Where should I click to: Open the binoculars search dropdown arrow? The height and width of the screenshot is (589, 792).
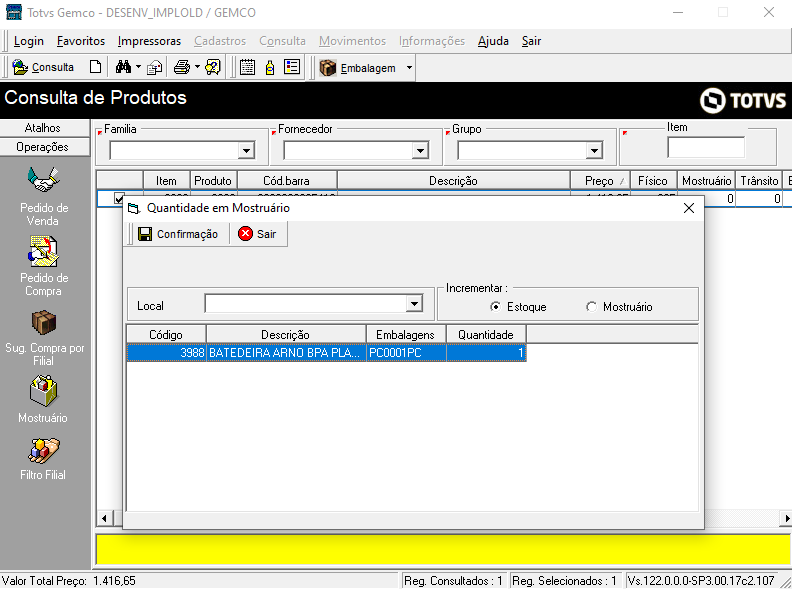pyautogui.click(x=138, y=67)
